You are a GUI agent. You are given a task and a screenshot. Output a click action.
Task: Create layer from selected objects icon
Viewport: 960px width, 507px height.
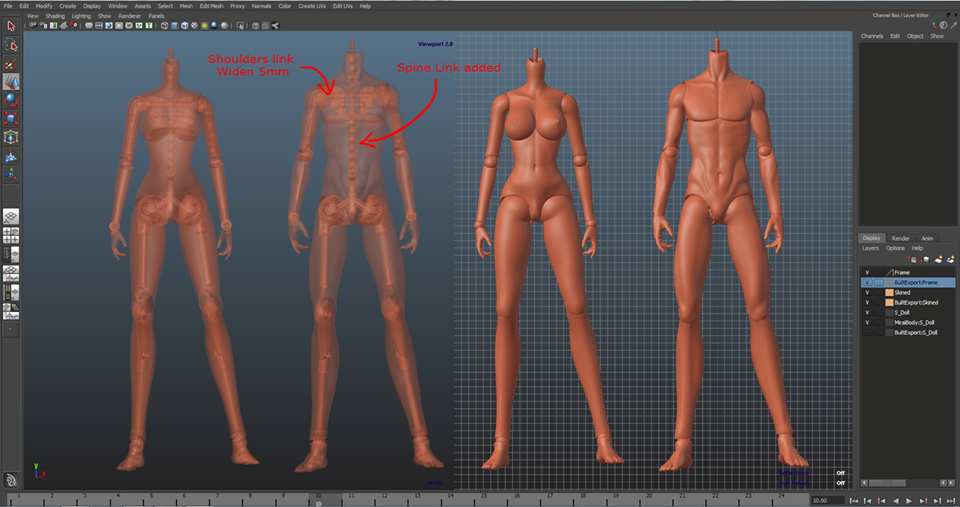click(x=950, y=260)
